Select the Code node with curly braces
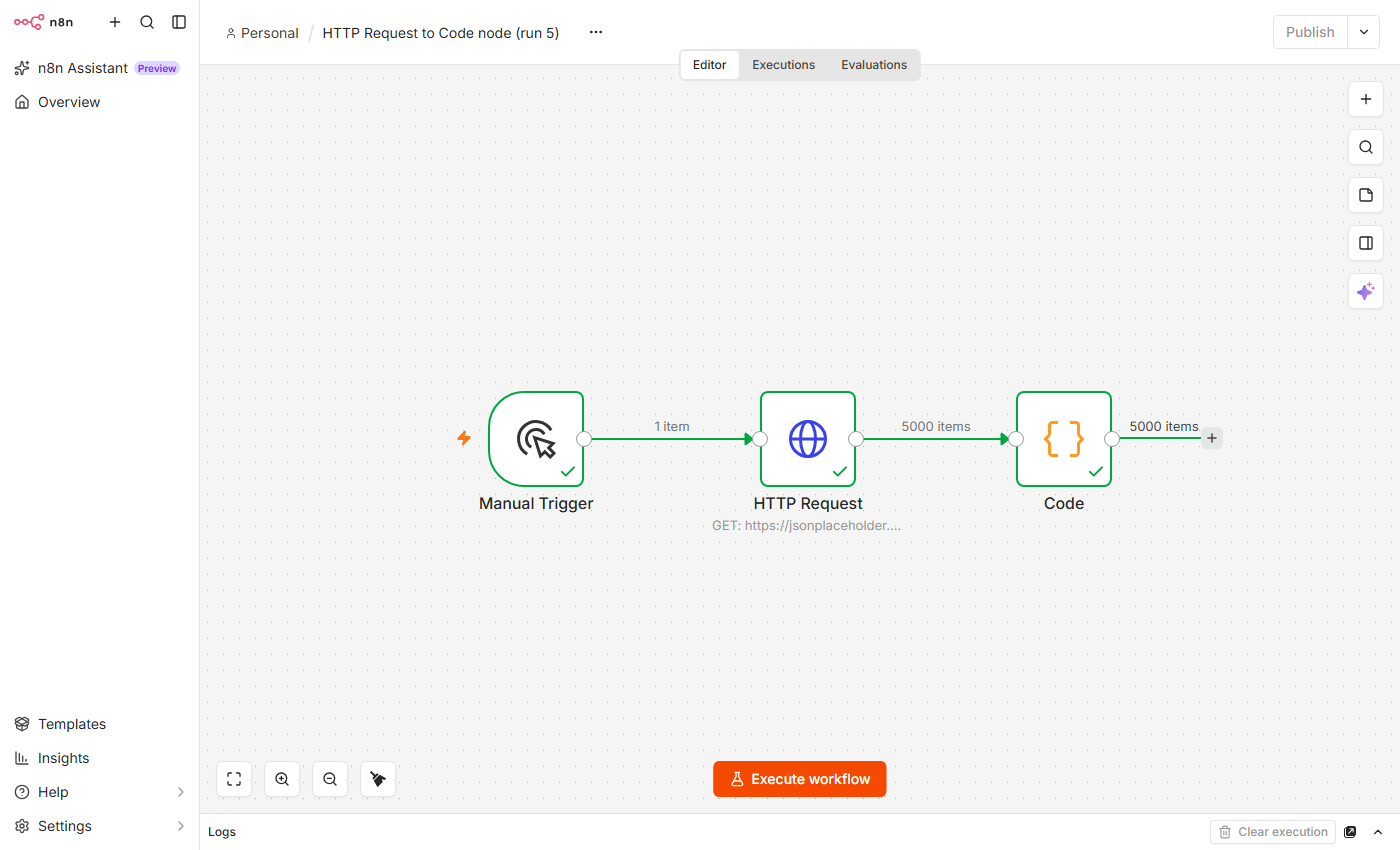The image size is (1400, 850). (x=1064, y=439)
